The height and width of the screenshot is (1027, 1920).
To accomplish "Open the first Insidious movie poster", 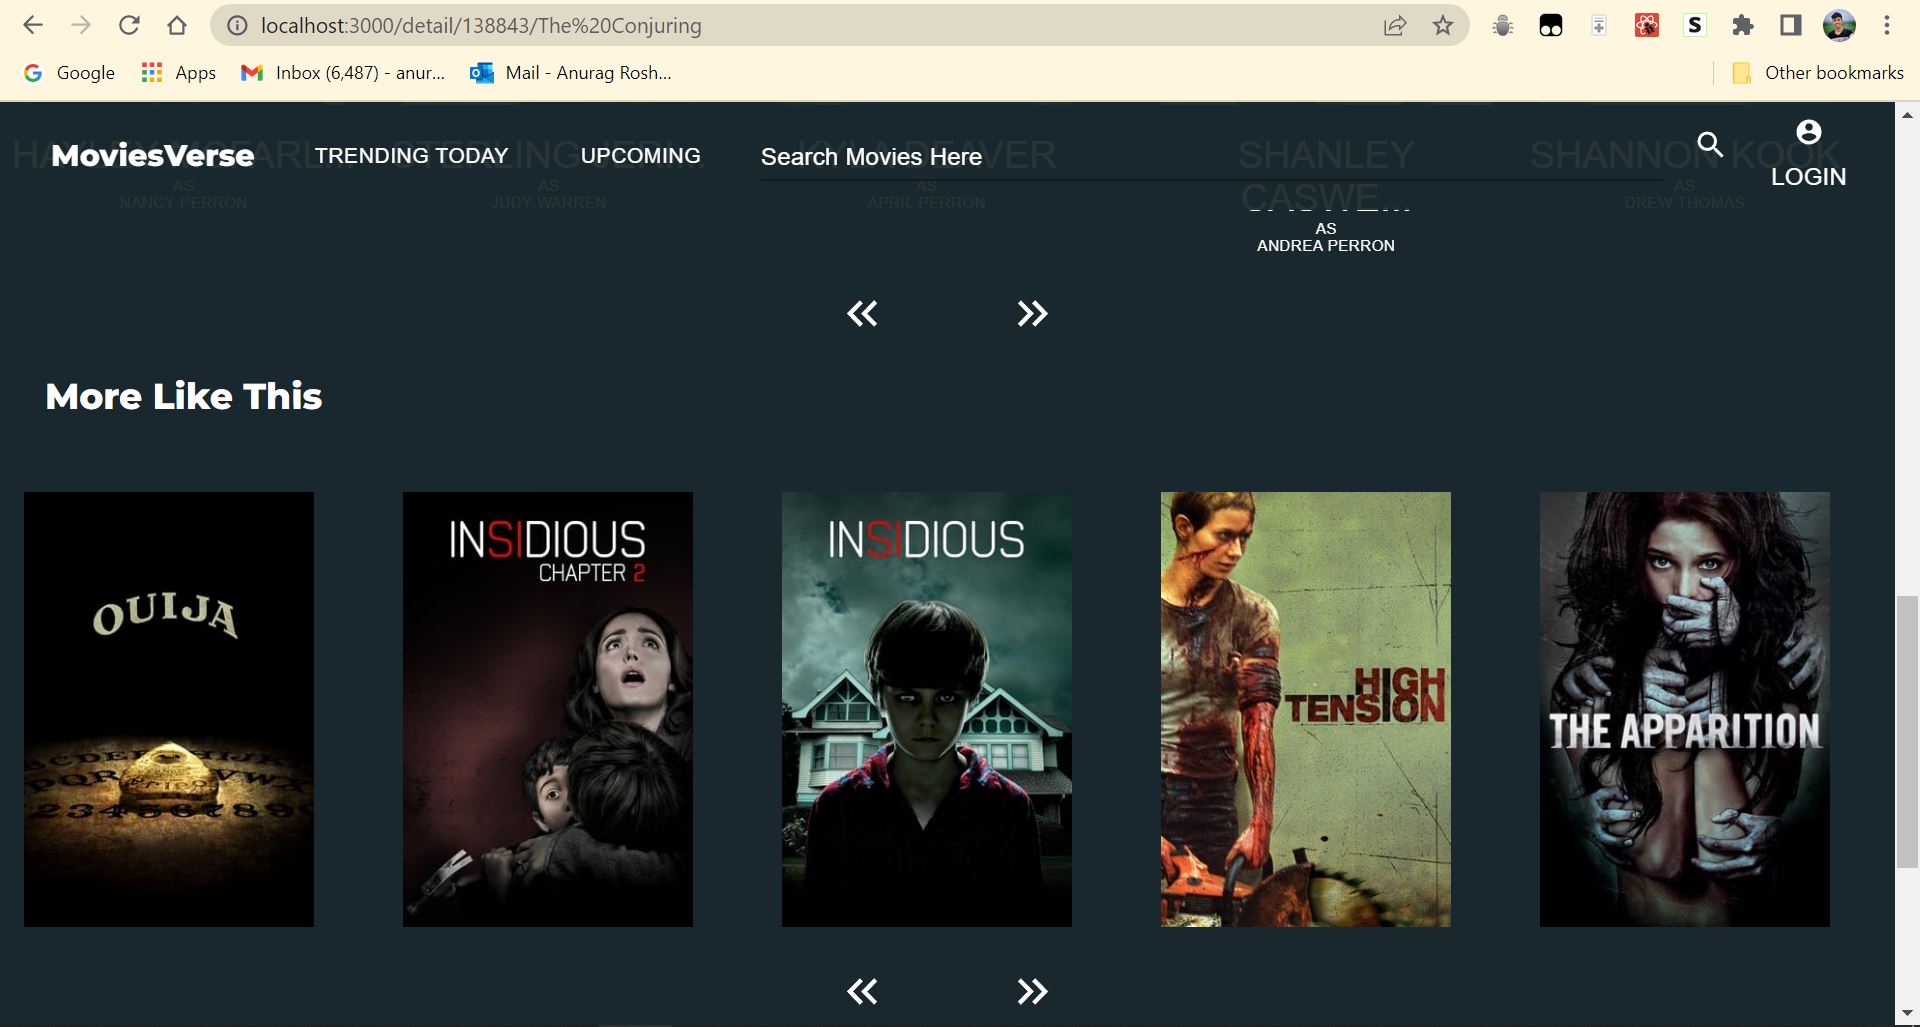I will point(927,709).
